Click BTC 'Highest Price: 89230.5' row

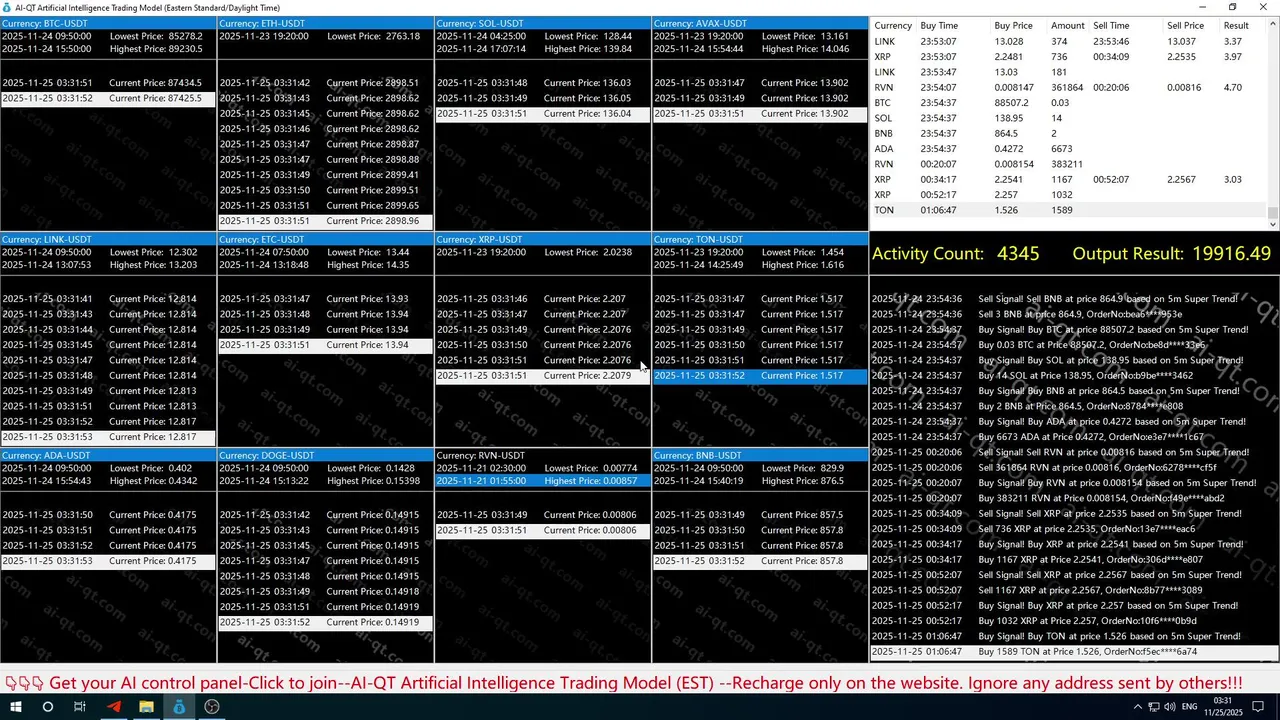tap(108, 48)
